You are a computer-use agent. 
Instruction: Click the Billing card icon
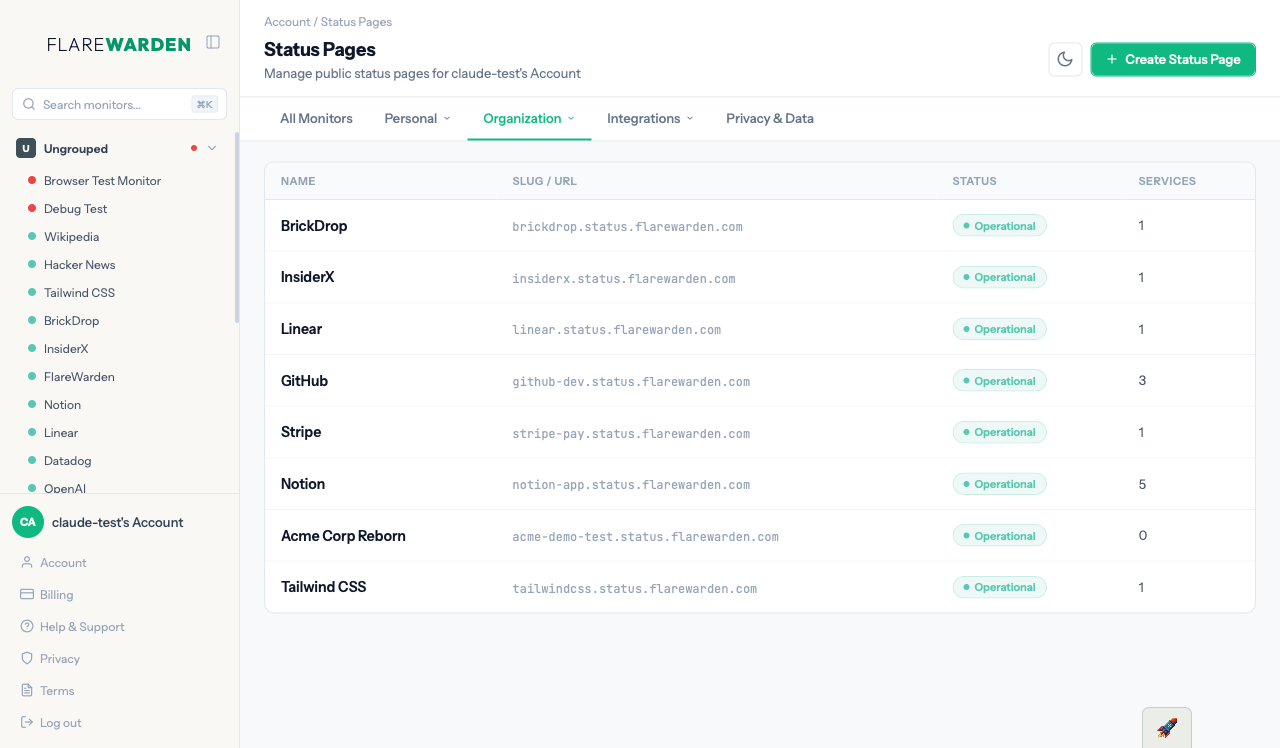tap(28, 595)
